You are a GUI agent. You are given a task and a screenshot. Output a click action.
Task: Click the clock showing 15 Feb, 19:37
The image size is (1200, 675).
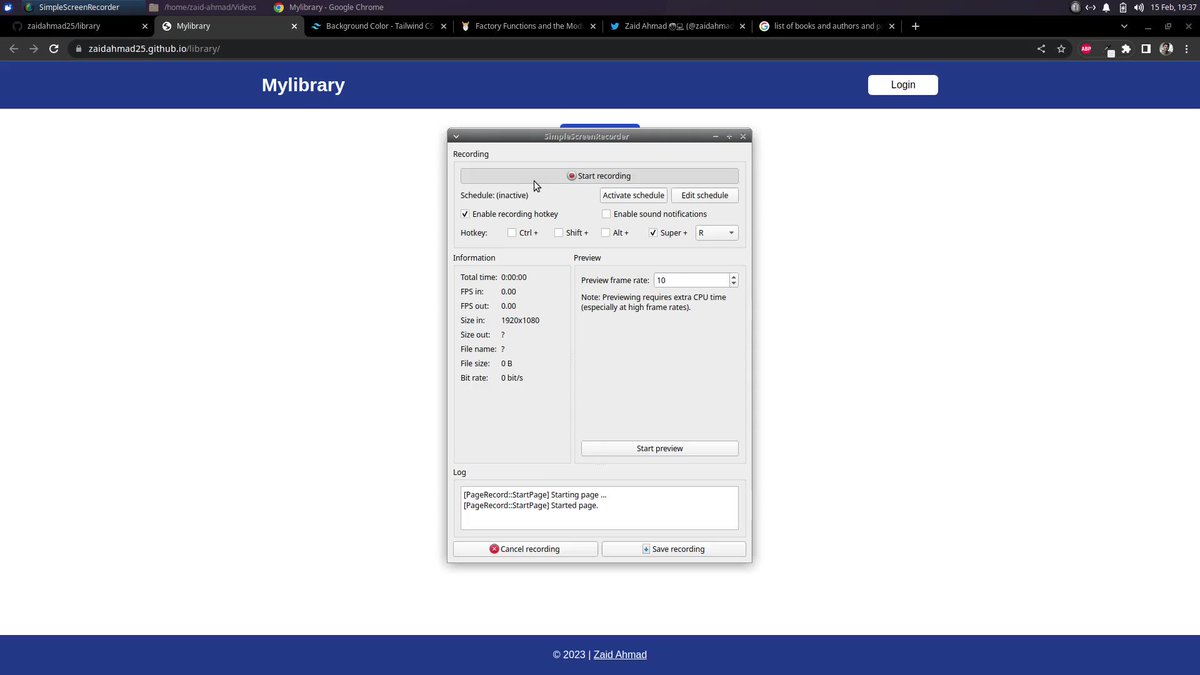pyautogui.click(x=1172, y=7)
